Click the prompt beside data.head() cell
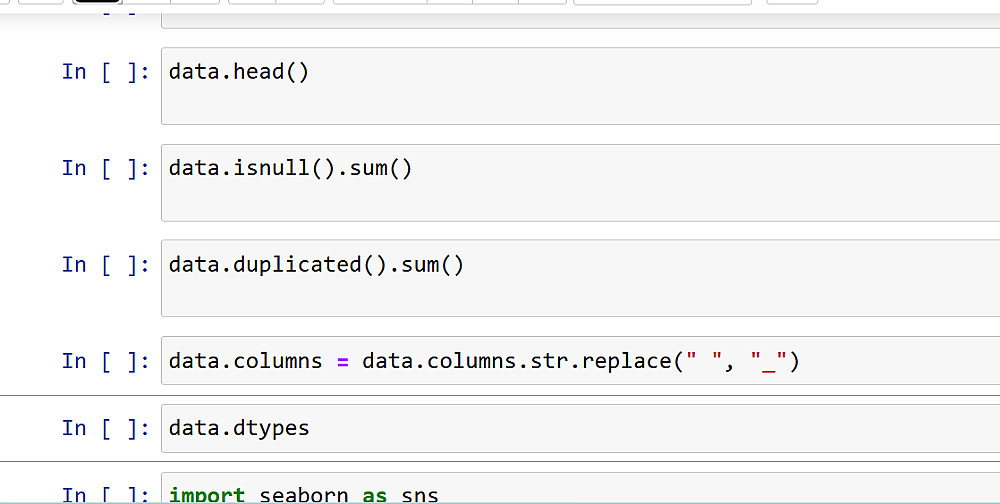 (x=105, y=72)
